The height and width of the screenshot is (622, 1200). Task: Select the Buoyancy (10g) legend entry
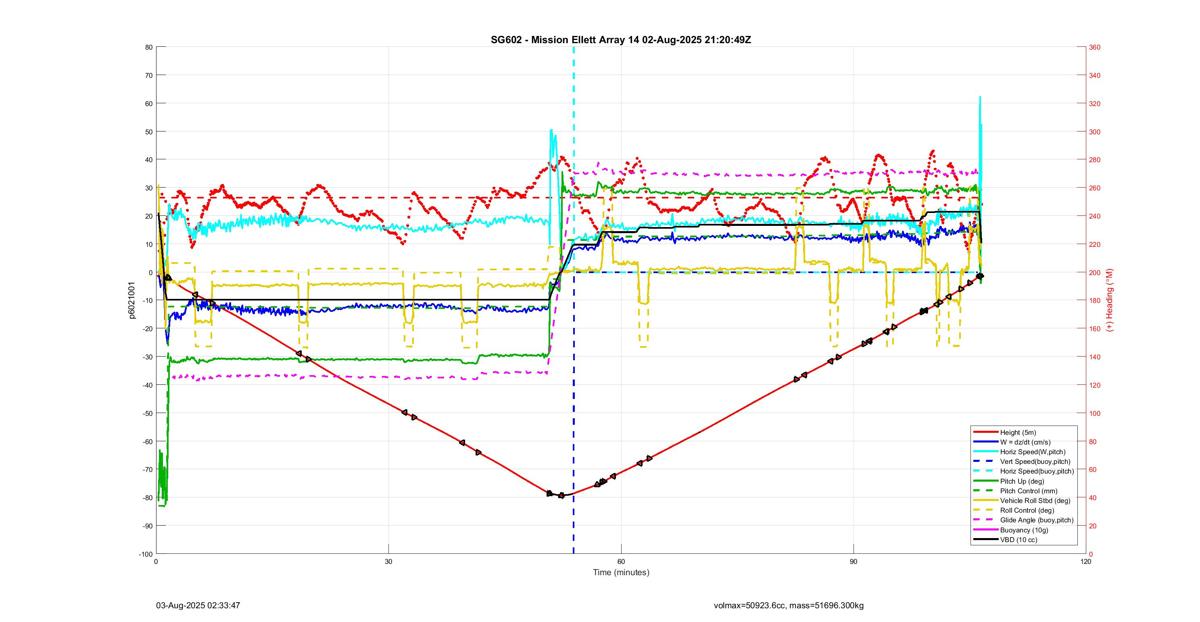pos(1024,530)
